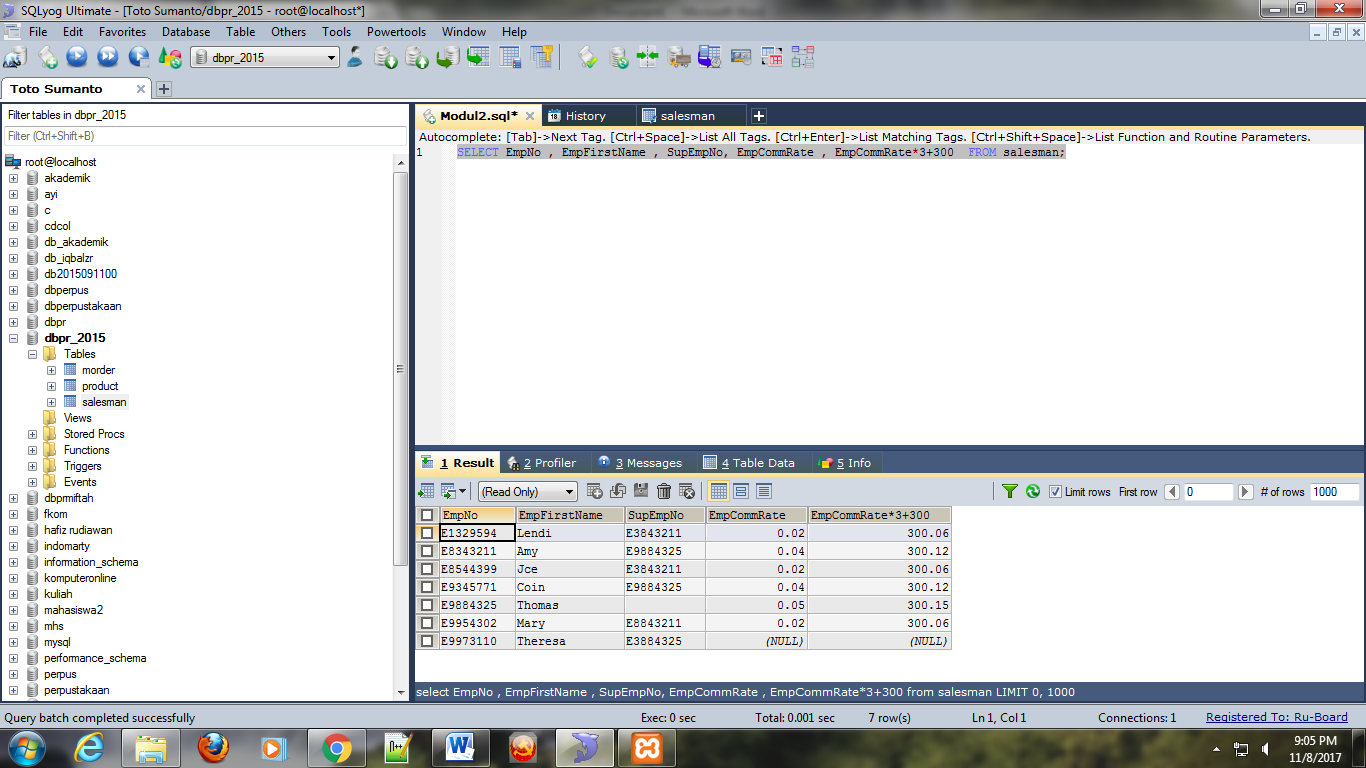Click the First row input field
The height and width of the screenshot is (768, 1366).
click(x=1209, y=492)
